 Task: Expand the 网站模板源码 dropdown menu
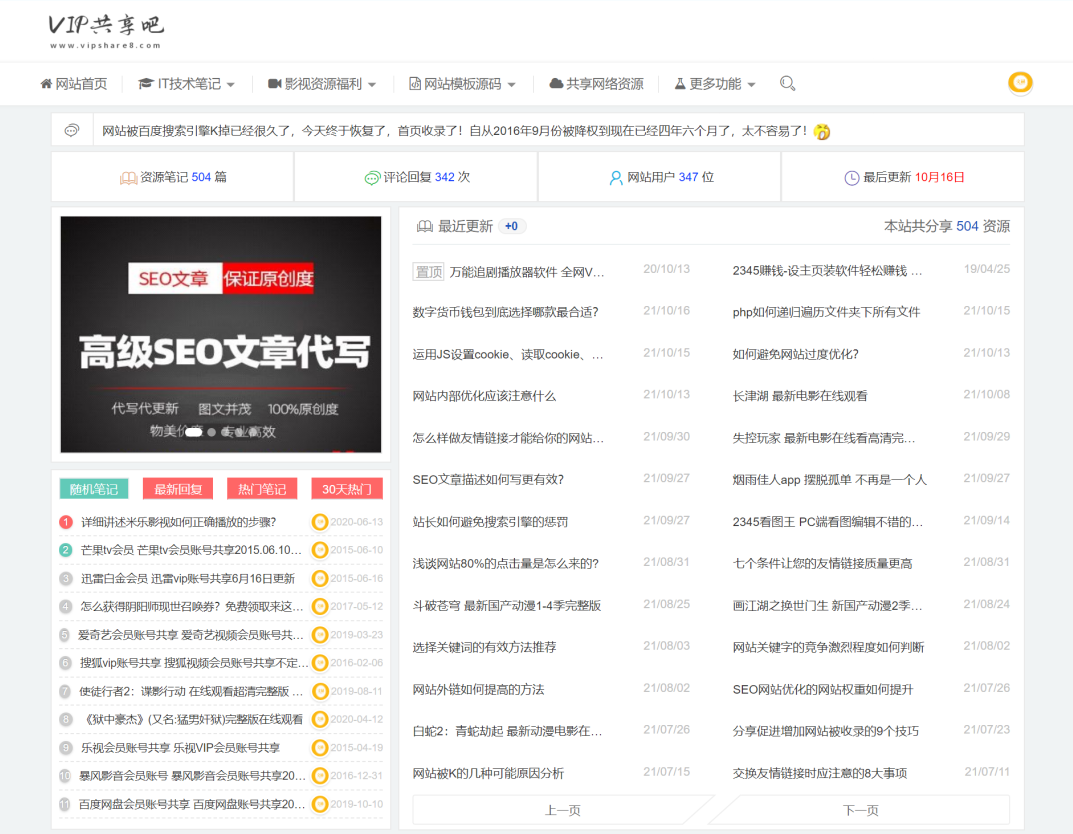tap(462, 84)
